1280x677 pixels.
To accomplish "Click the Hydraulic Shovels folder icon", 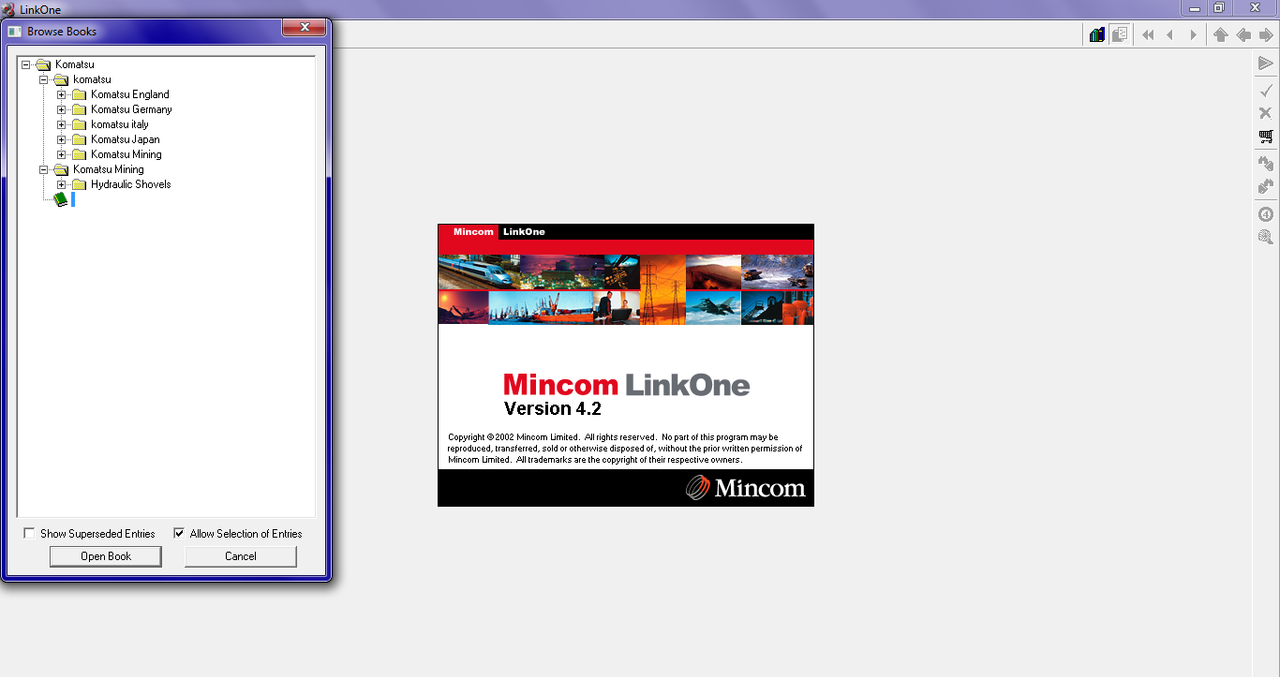I will click(79, 185).
